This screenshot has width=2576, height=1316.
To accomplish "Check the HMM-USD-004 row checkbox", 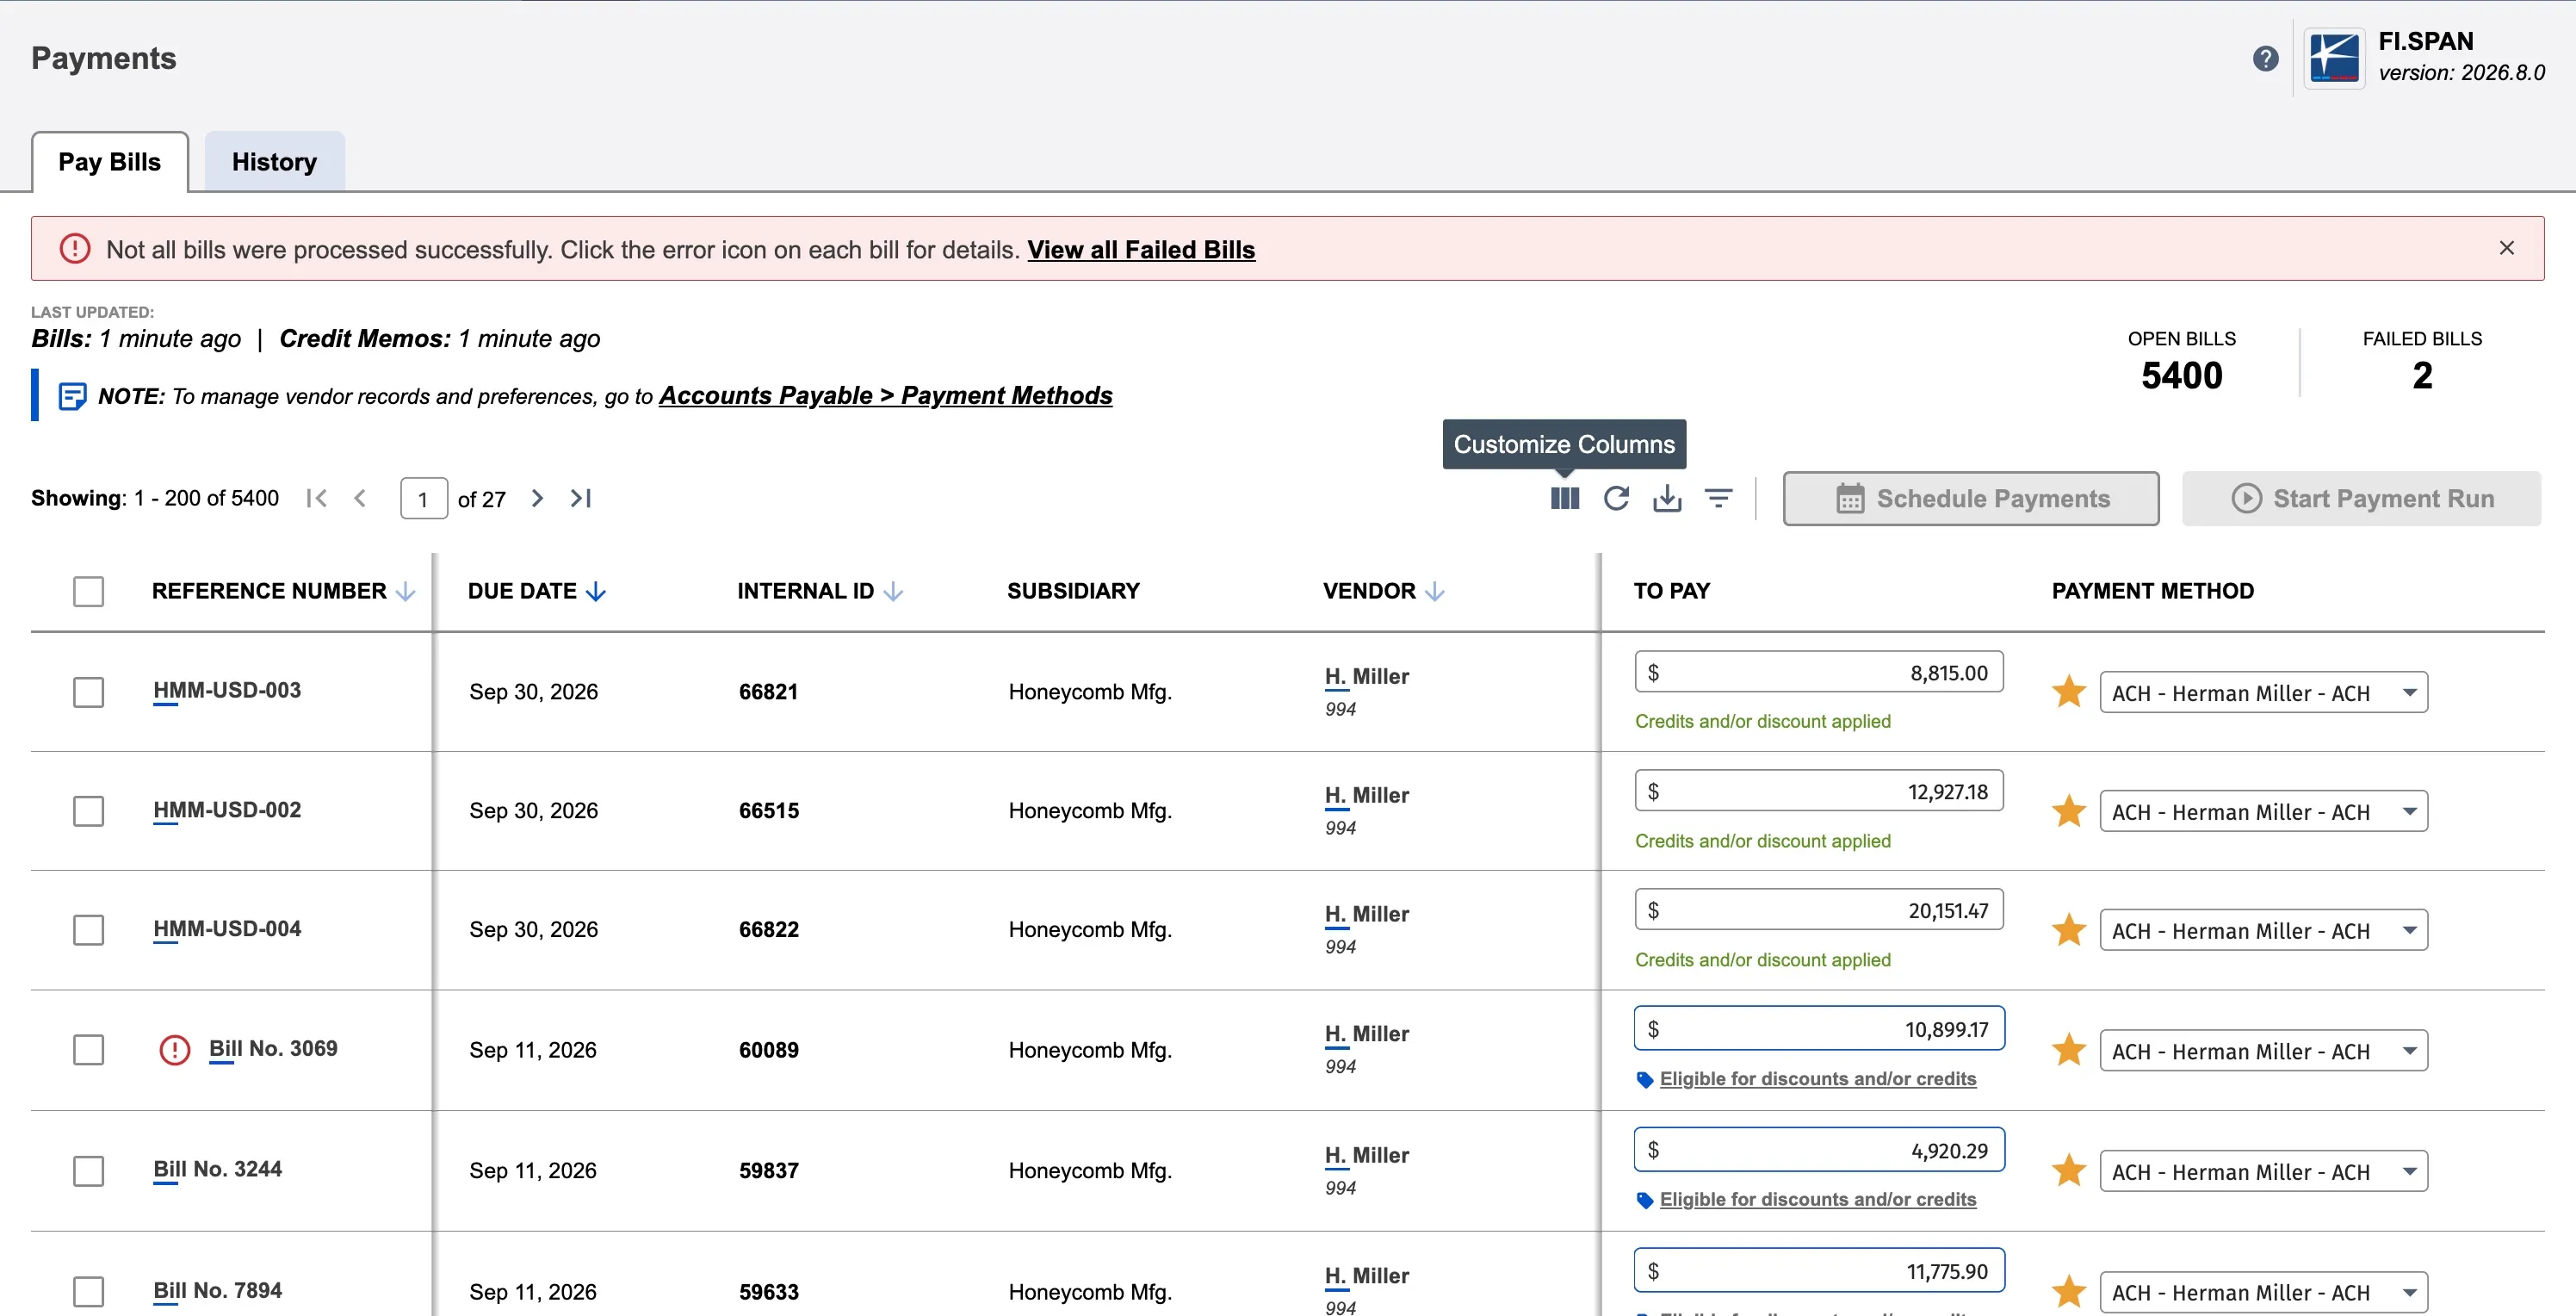I will point(89,930).
